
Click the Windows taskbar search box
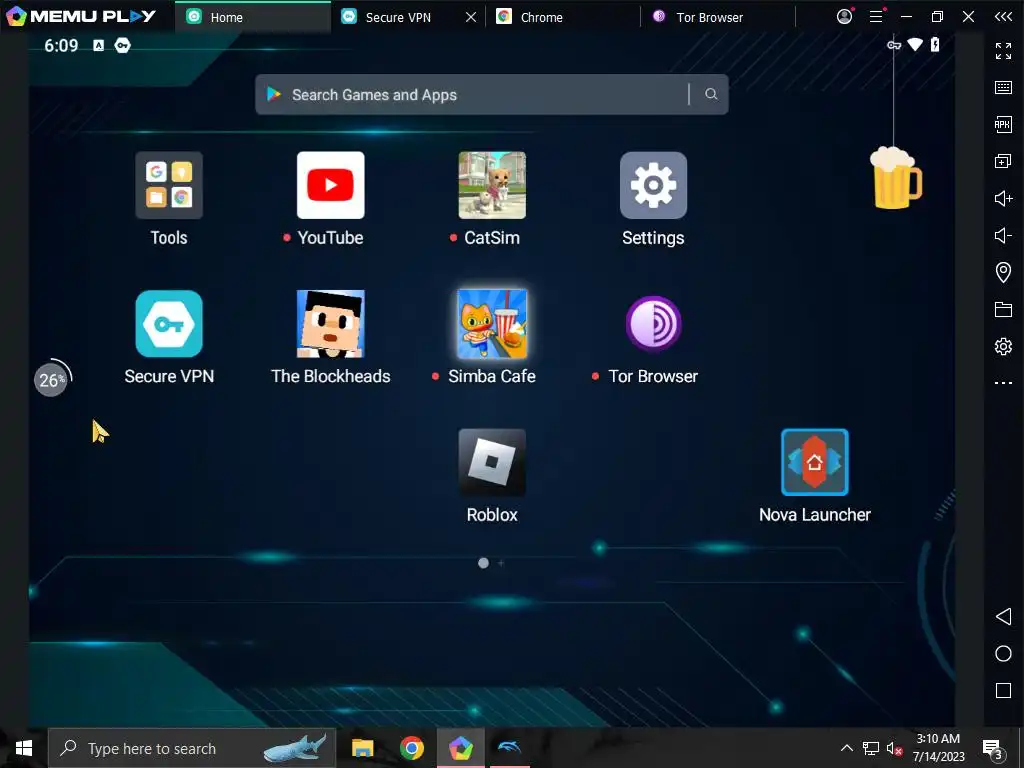[x=192, y=748]
